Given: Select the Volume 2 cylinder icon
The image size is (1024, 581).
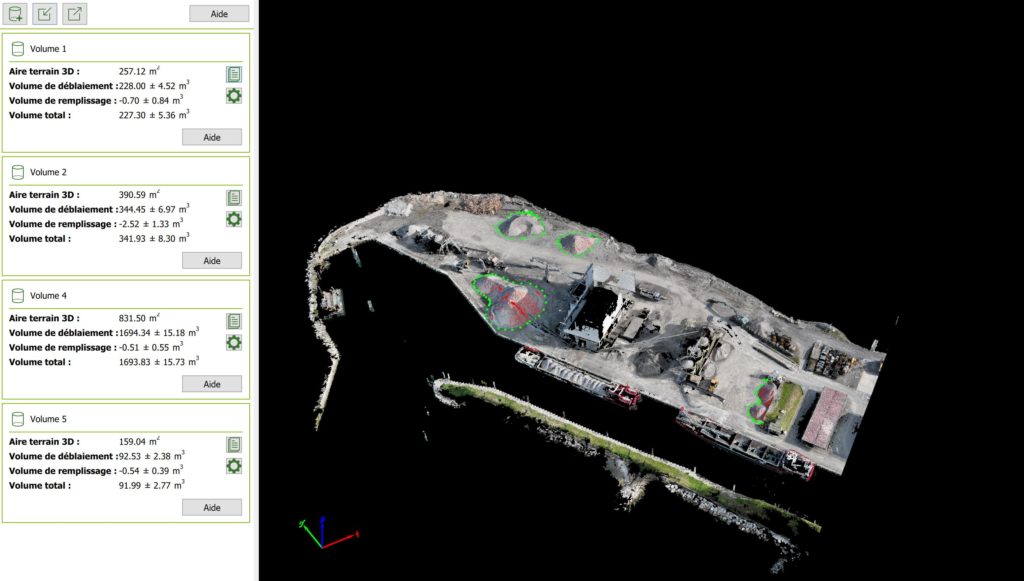Looking at the screenshot, I should coord(18,172).
